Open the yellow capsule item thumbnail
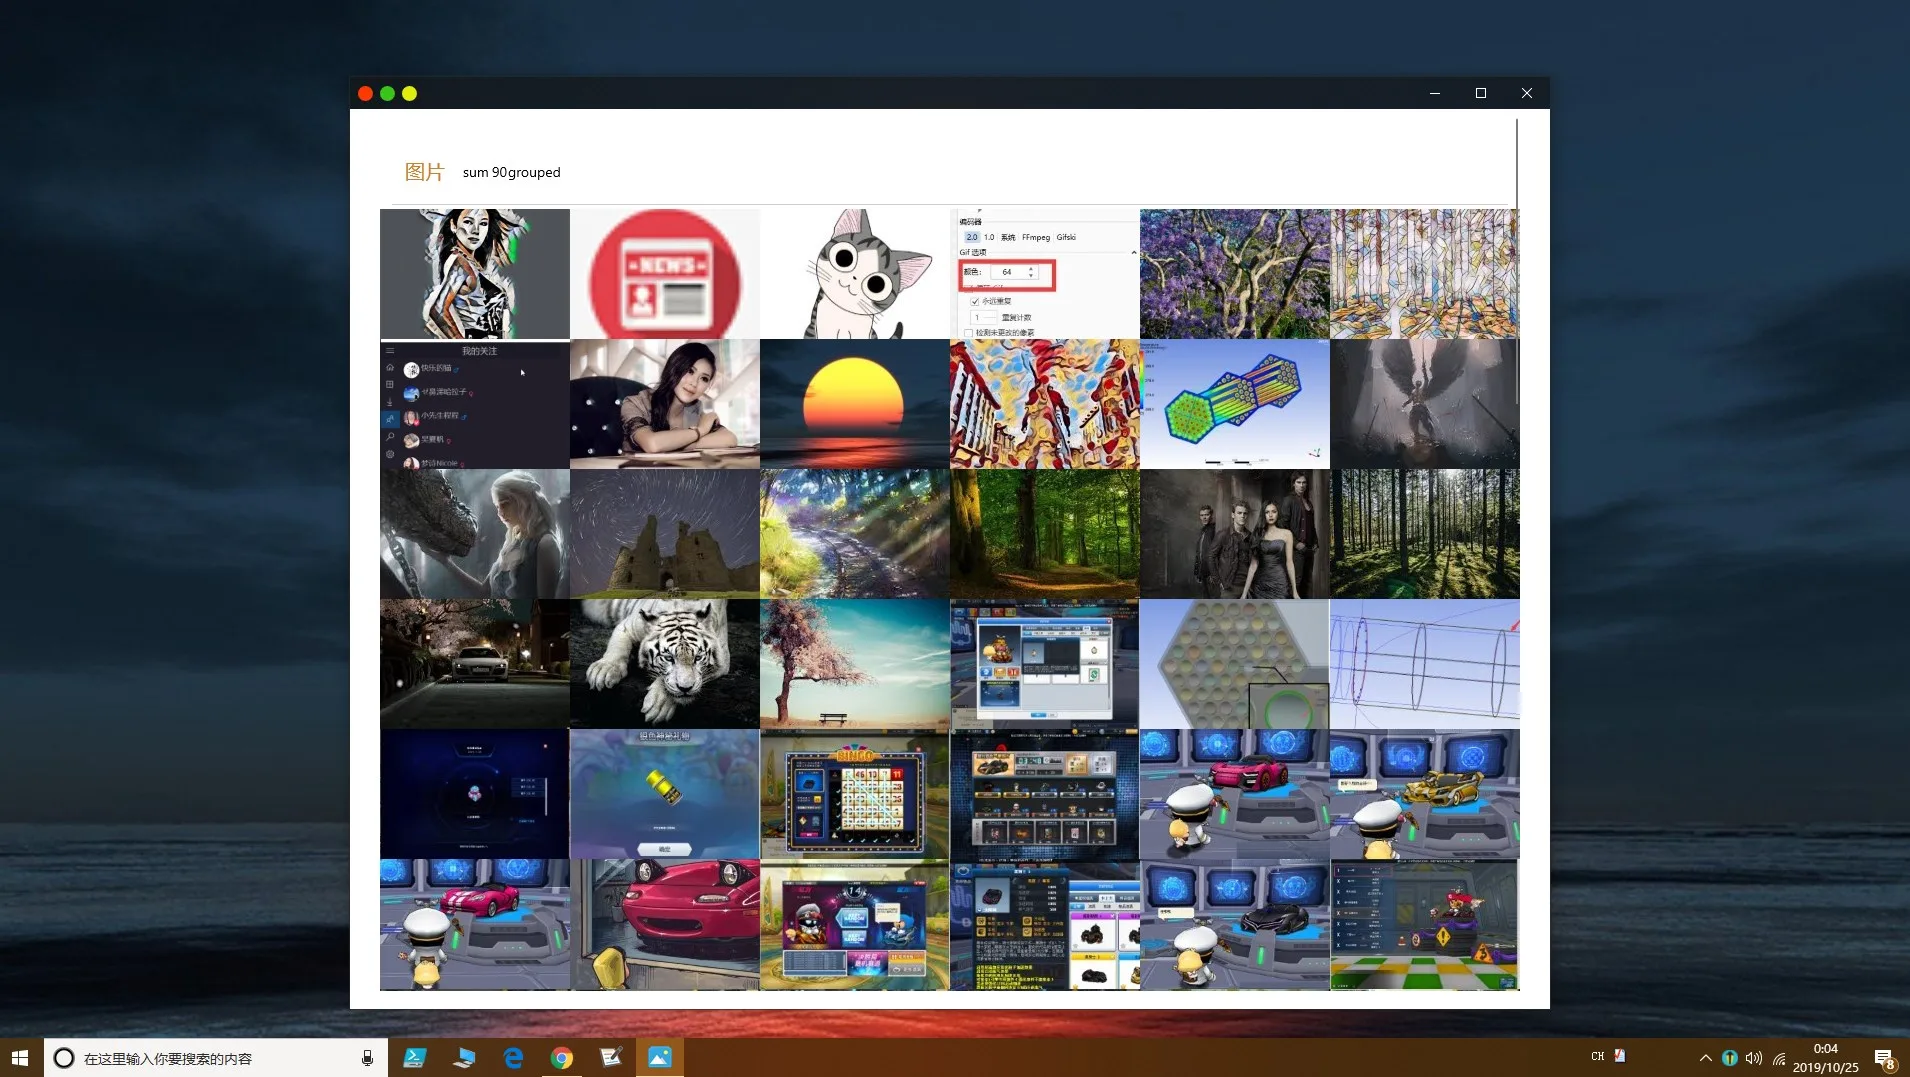This screenshot has width=1910, height=1077. (x=665, y=794)
